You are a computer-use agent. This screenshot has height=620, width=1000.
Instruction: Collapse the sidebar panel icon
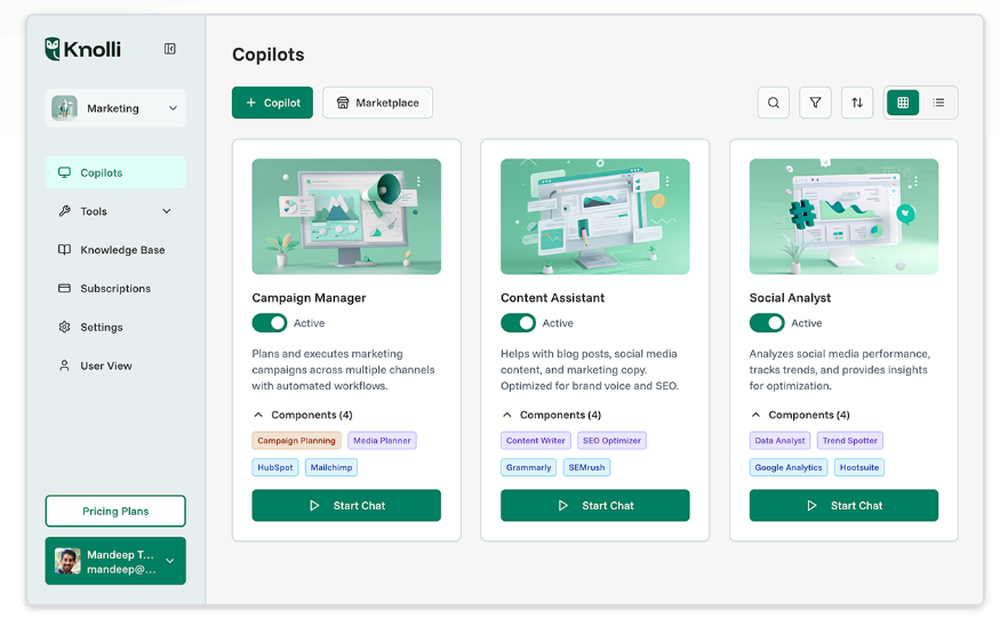[x=170, y=49]
